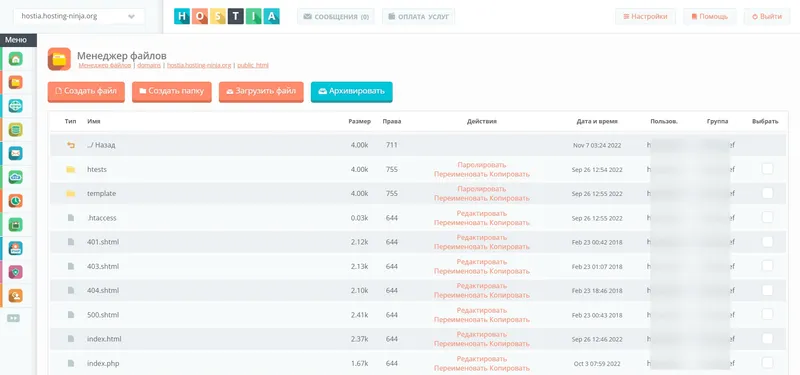Image resolution: width=800 pixels, height=375 pixels.
Task: Expand the side menu with the double-arrow icon
Action: coord(13,318)
